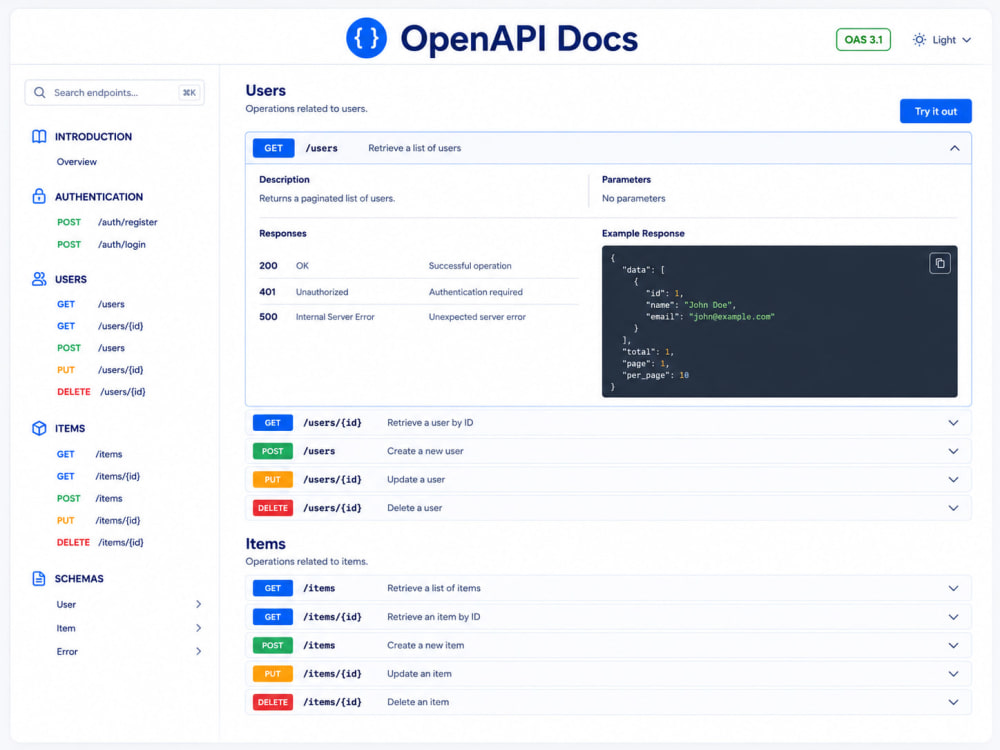This screenshot has width=1000, height=750.
Task: Click the sun theme icon
Action: 919,40
